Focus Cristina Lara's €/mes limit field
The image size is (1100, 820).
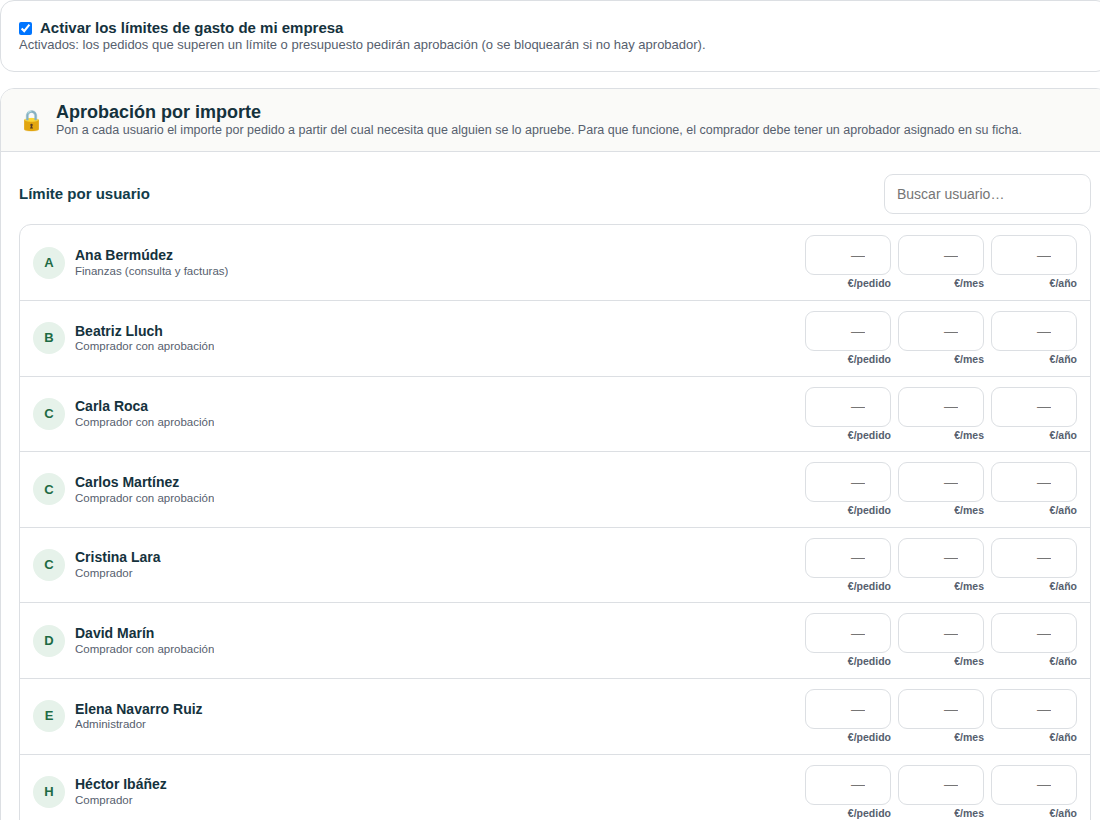coord(941,558)
